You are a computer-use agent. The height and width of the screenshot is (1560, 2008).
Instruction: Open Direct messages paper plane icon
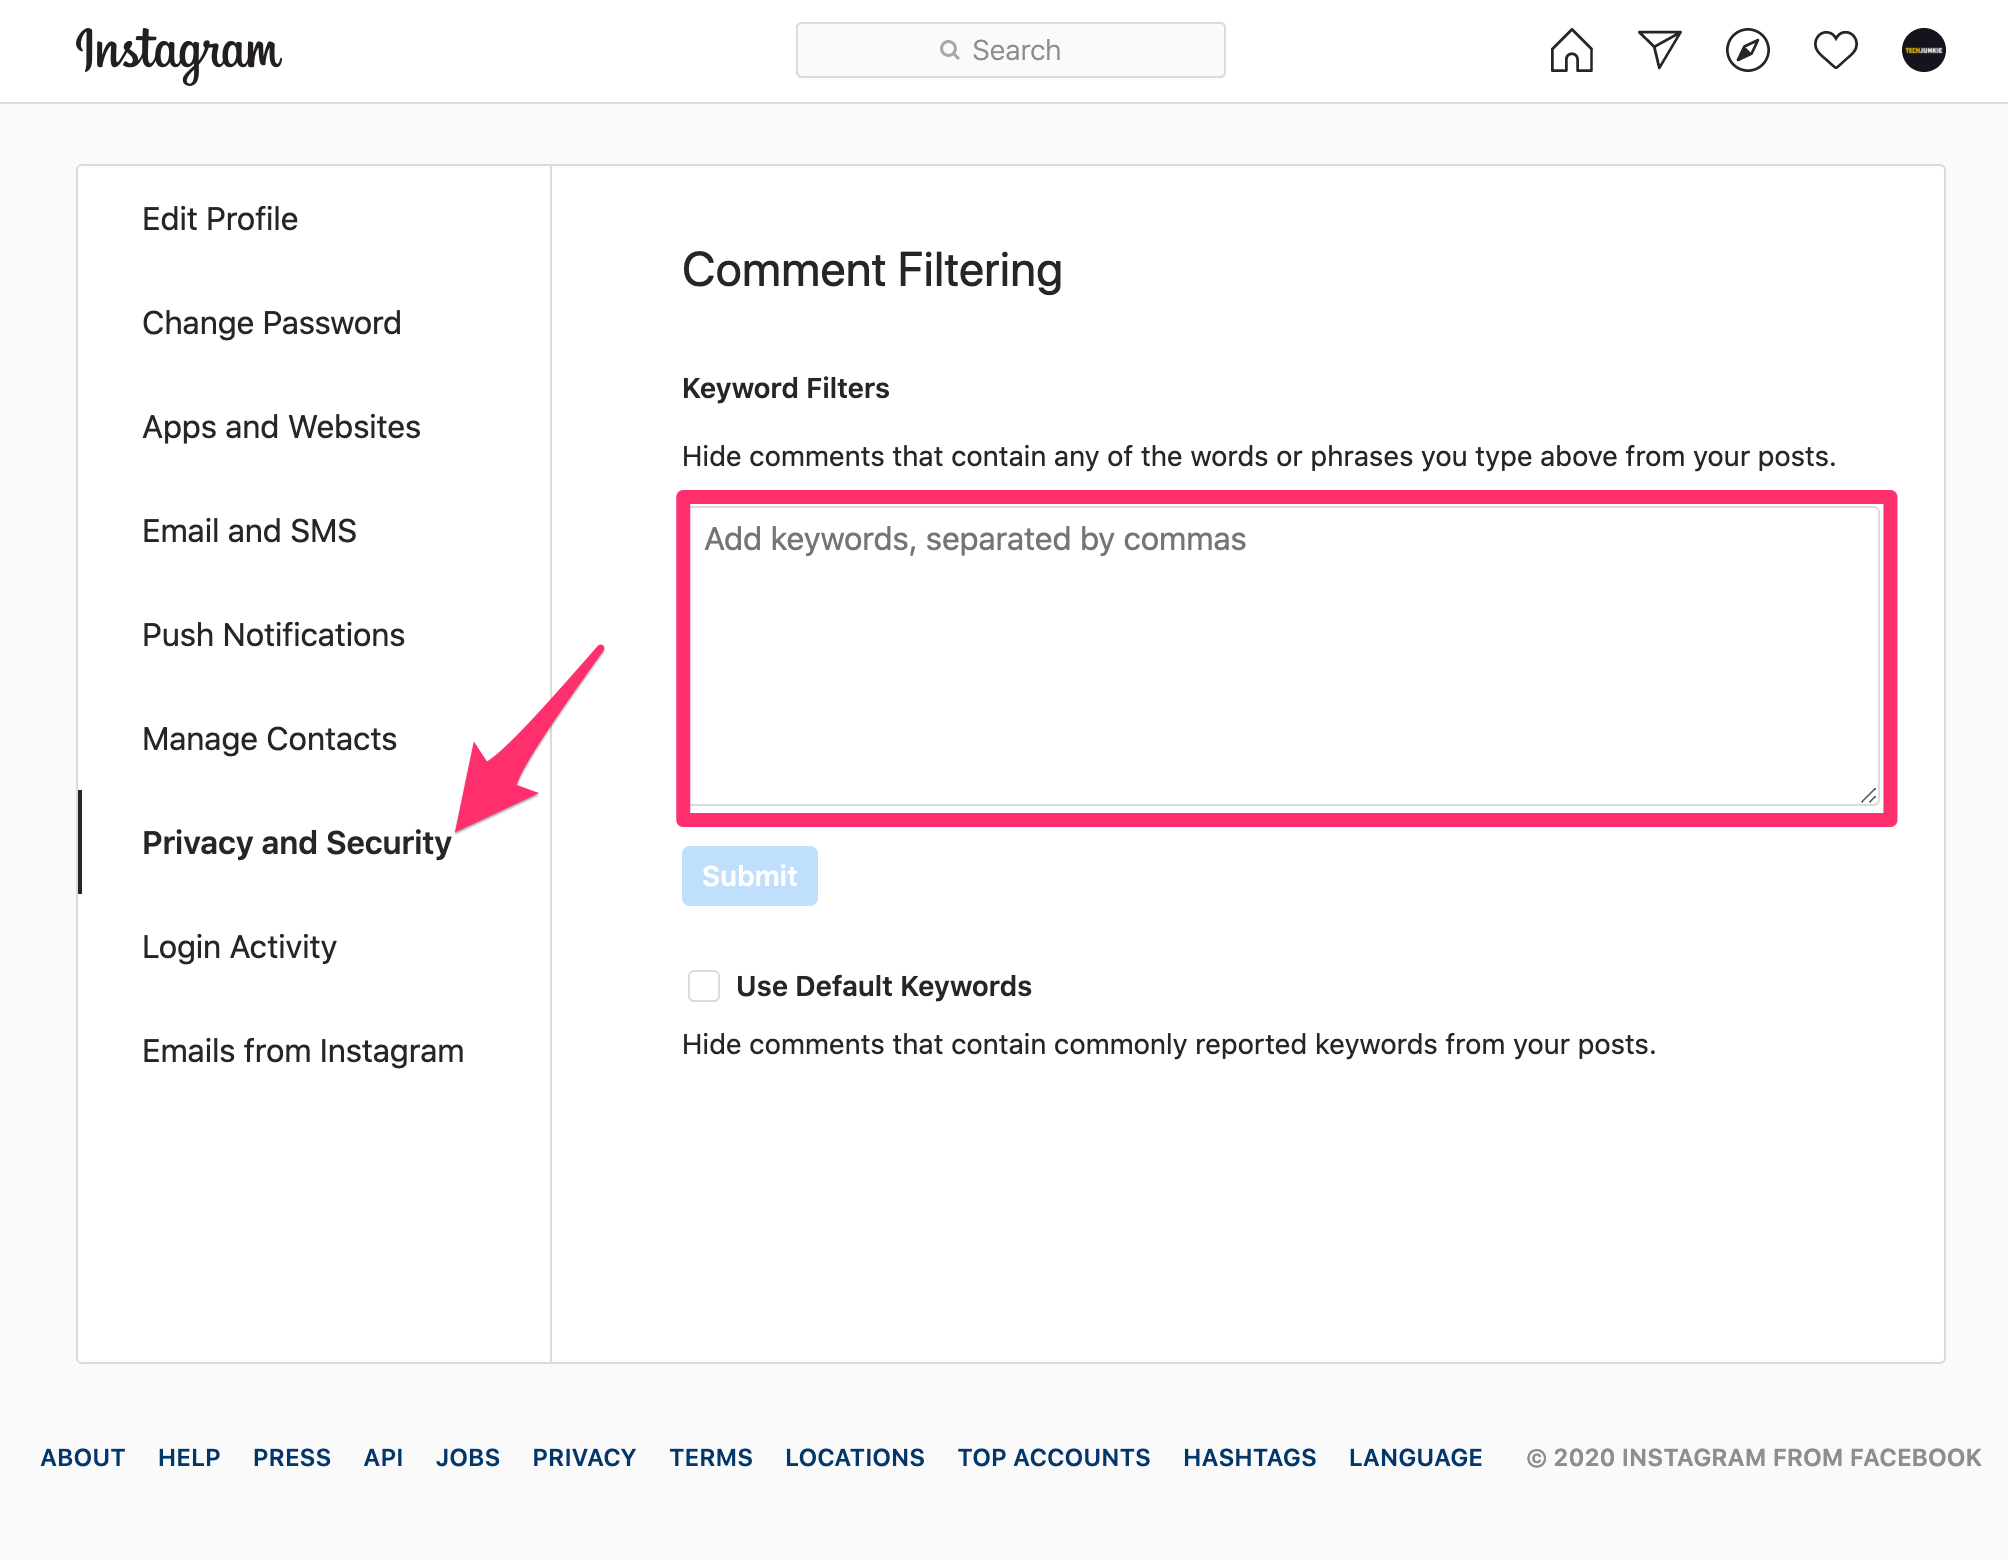pyautogui.click(x=1659, y=50)
